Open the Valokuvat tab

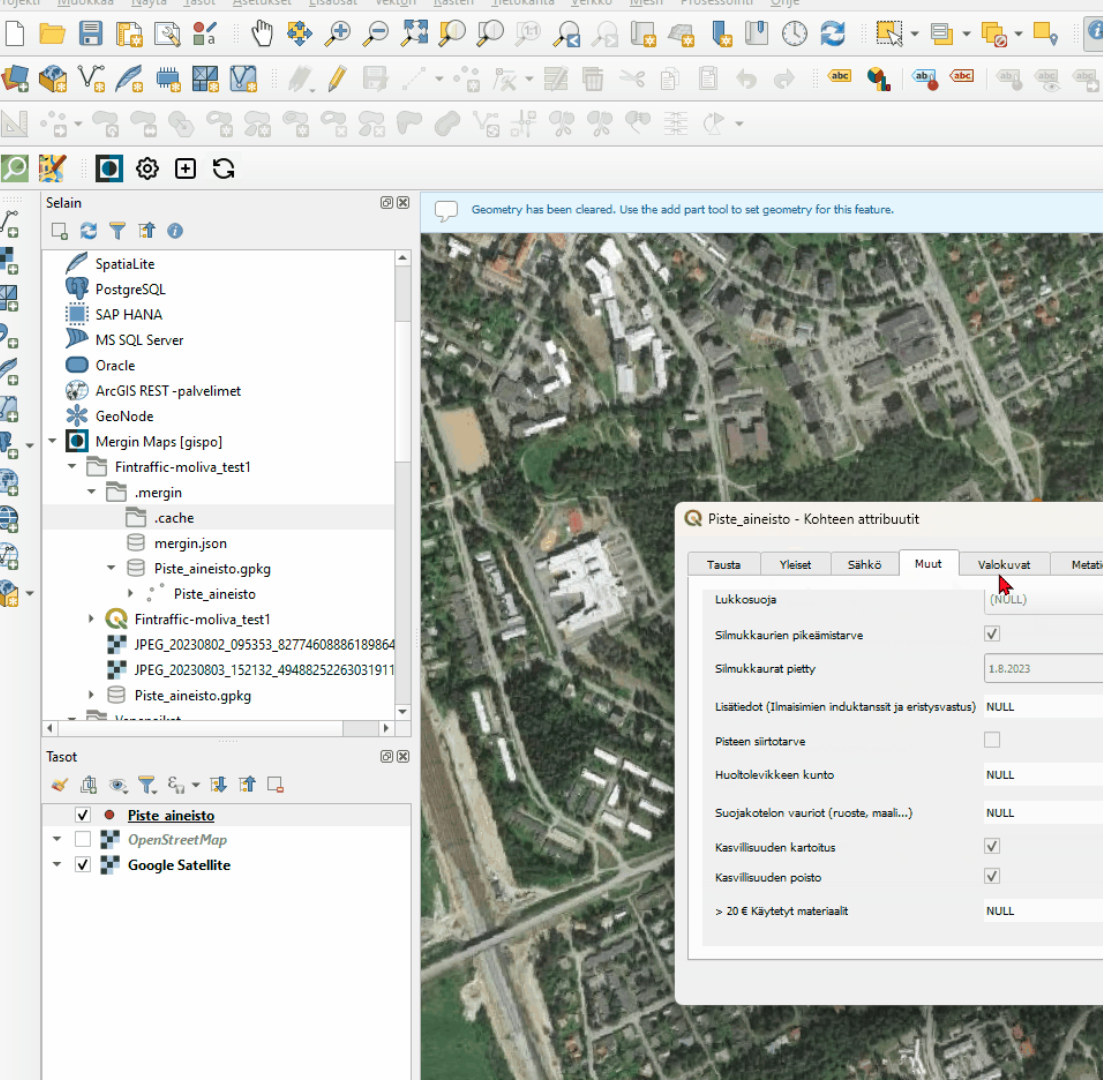(x=1005, y=564)
